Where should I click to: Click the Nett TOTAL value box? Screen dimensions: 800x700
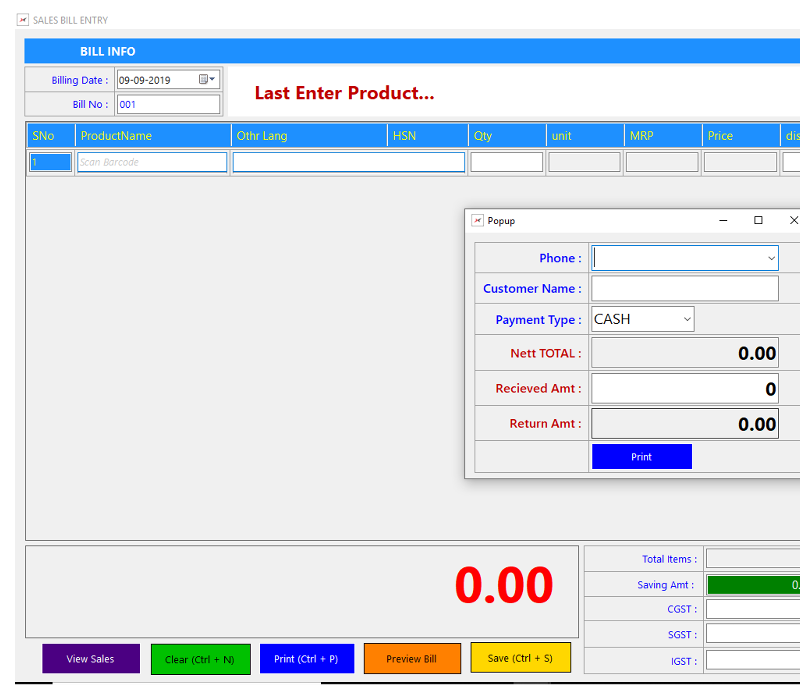(685, 353)
